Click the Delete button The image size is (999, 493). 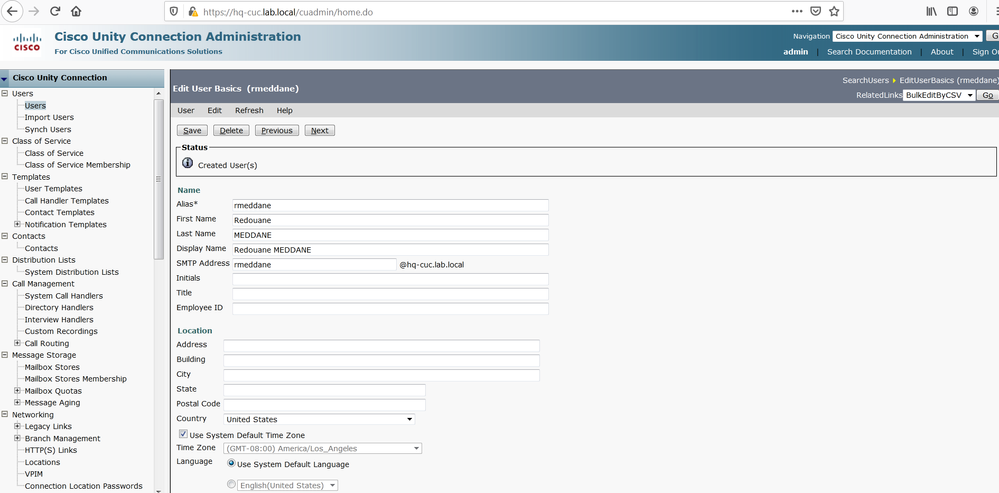[x=231, y=131]
